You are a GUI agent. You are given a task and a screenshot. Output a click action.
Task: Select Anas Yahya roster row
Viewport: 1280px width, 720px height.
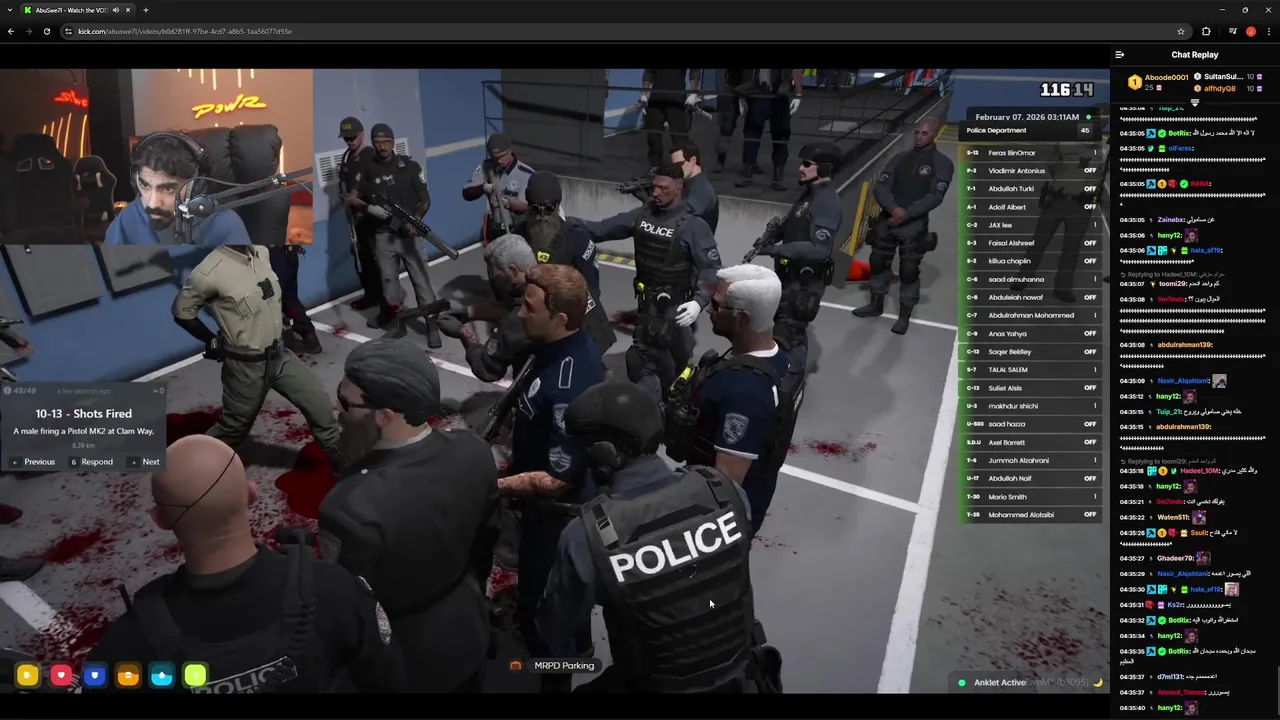1030,334
